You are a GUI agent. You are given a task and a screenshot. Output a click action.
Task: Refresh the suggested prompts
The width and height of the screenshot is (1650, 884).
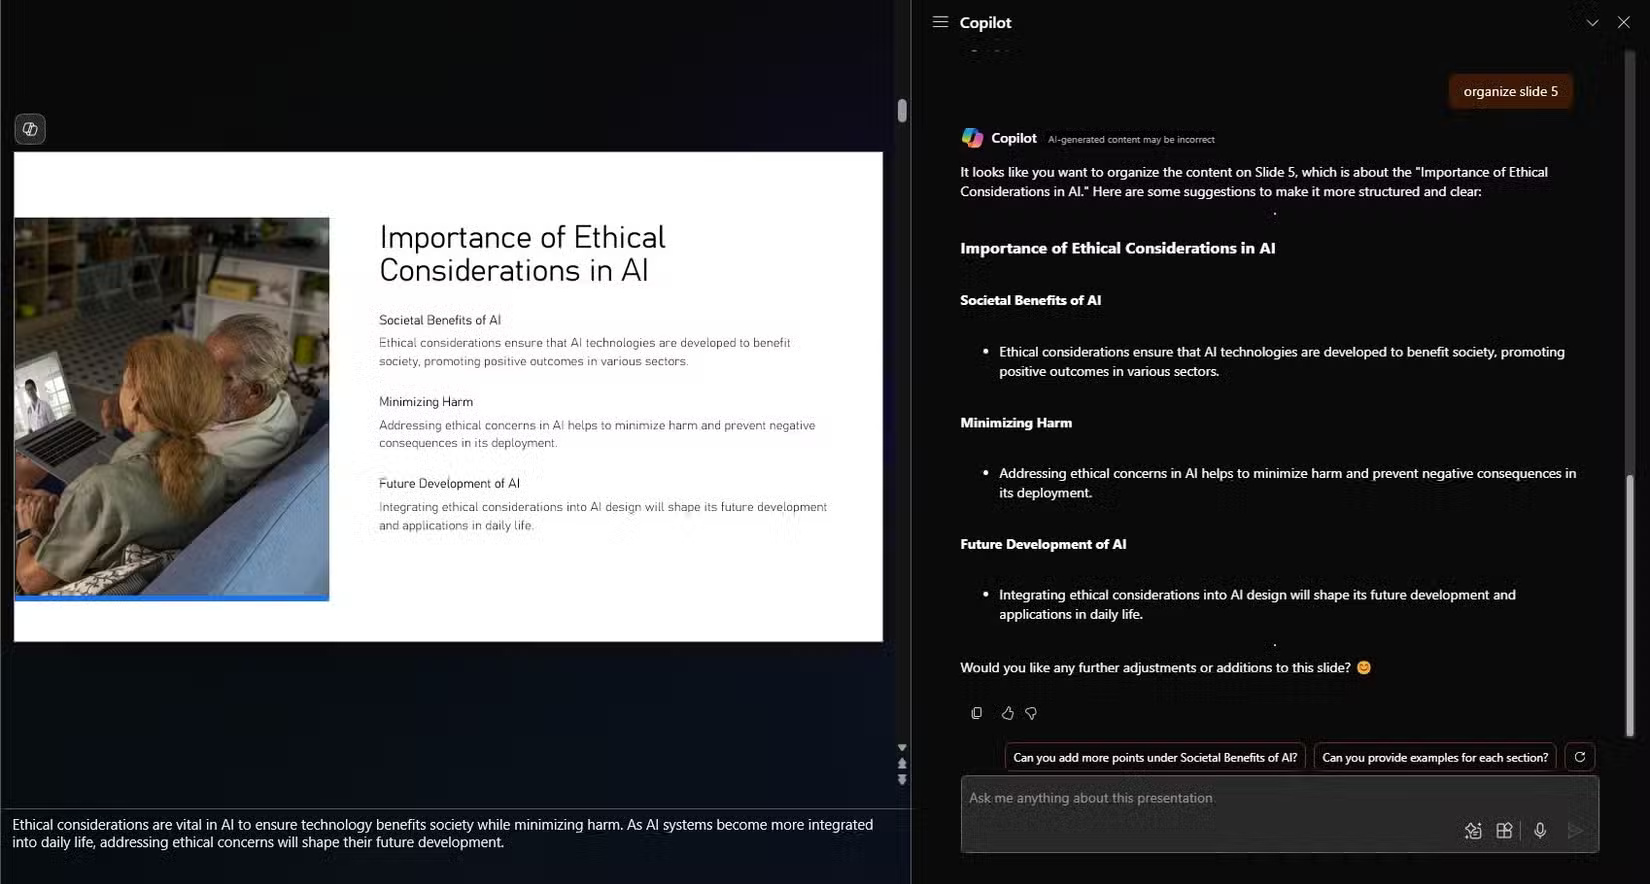(1580, 757)
